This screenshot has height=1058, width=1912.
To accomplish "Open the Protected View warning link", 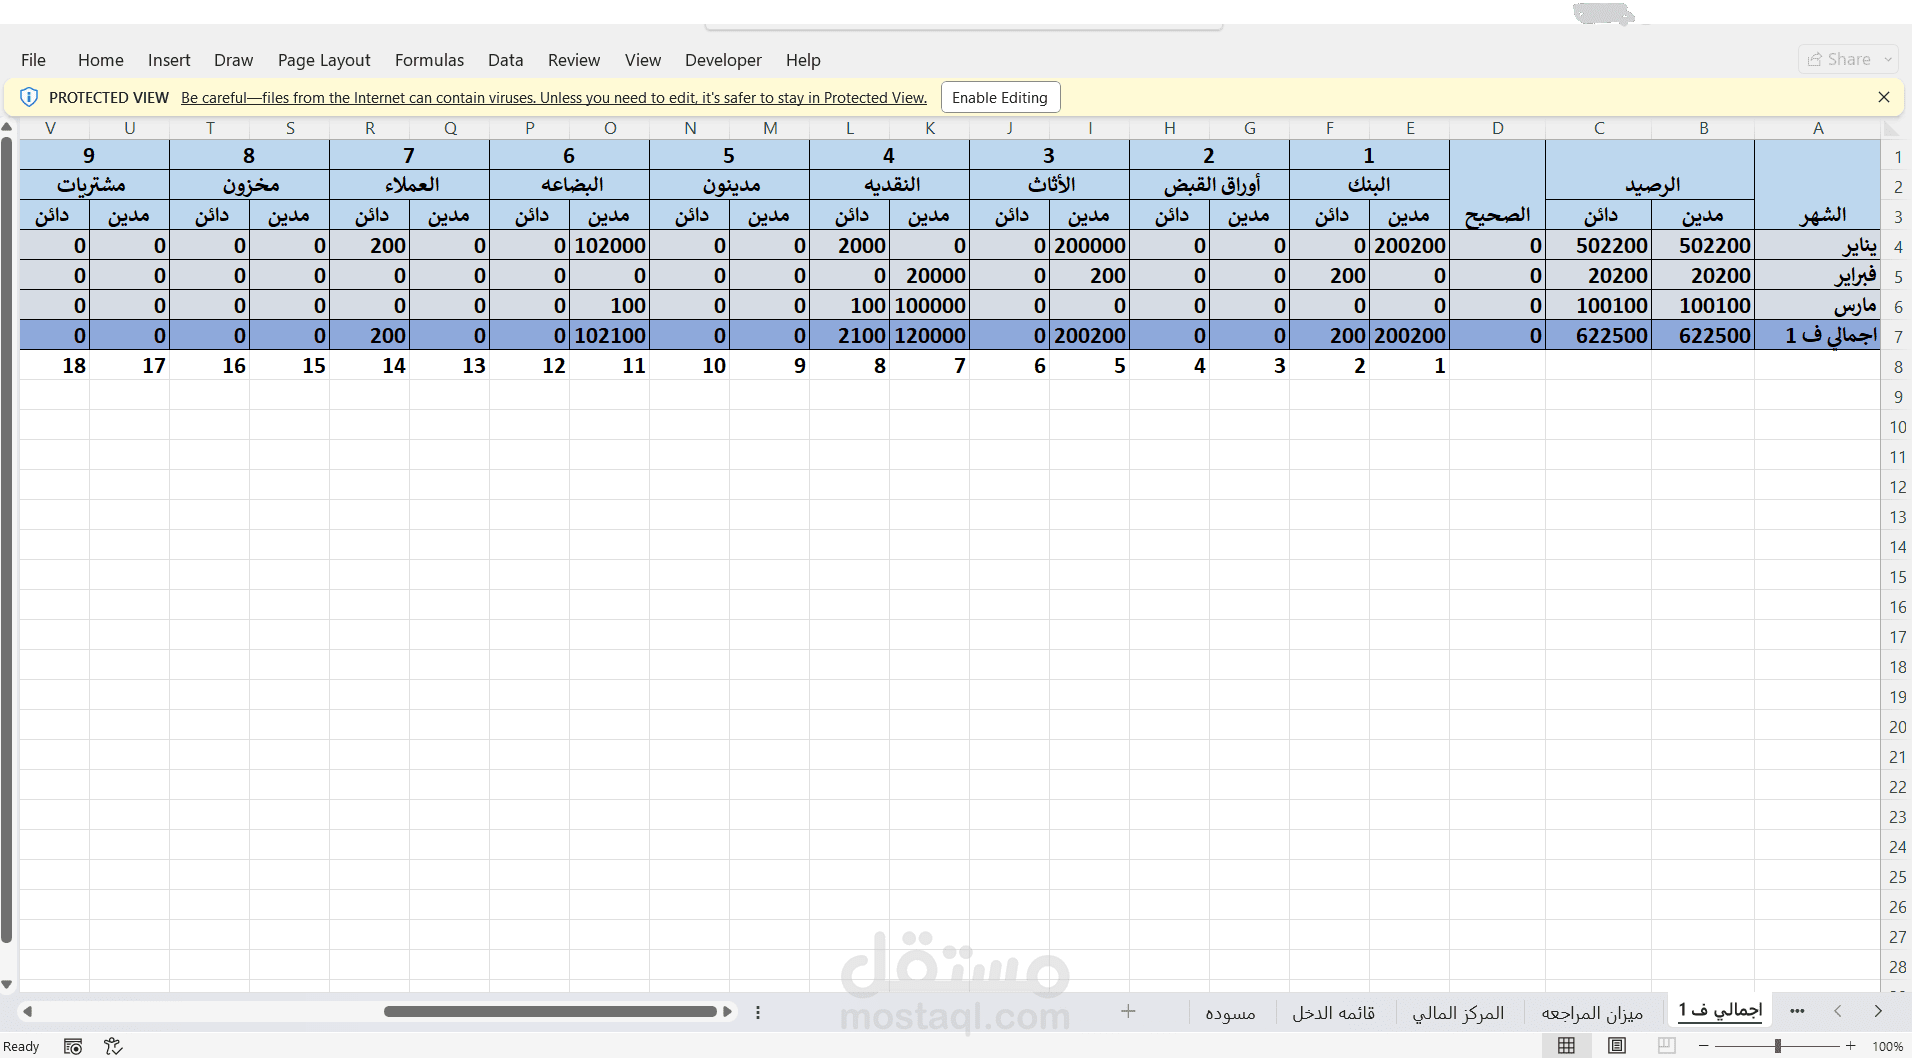I will pos(554,98).
